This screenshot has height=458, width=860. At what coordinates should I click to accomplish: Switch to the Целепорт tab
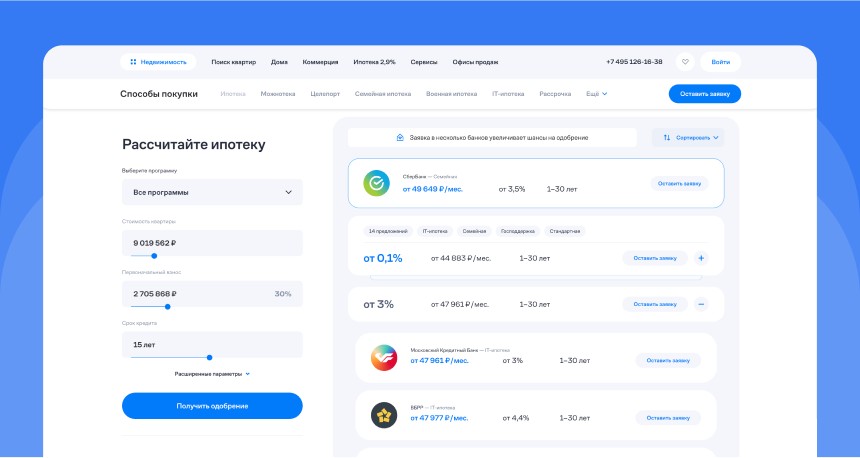325,94
